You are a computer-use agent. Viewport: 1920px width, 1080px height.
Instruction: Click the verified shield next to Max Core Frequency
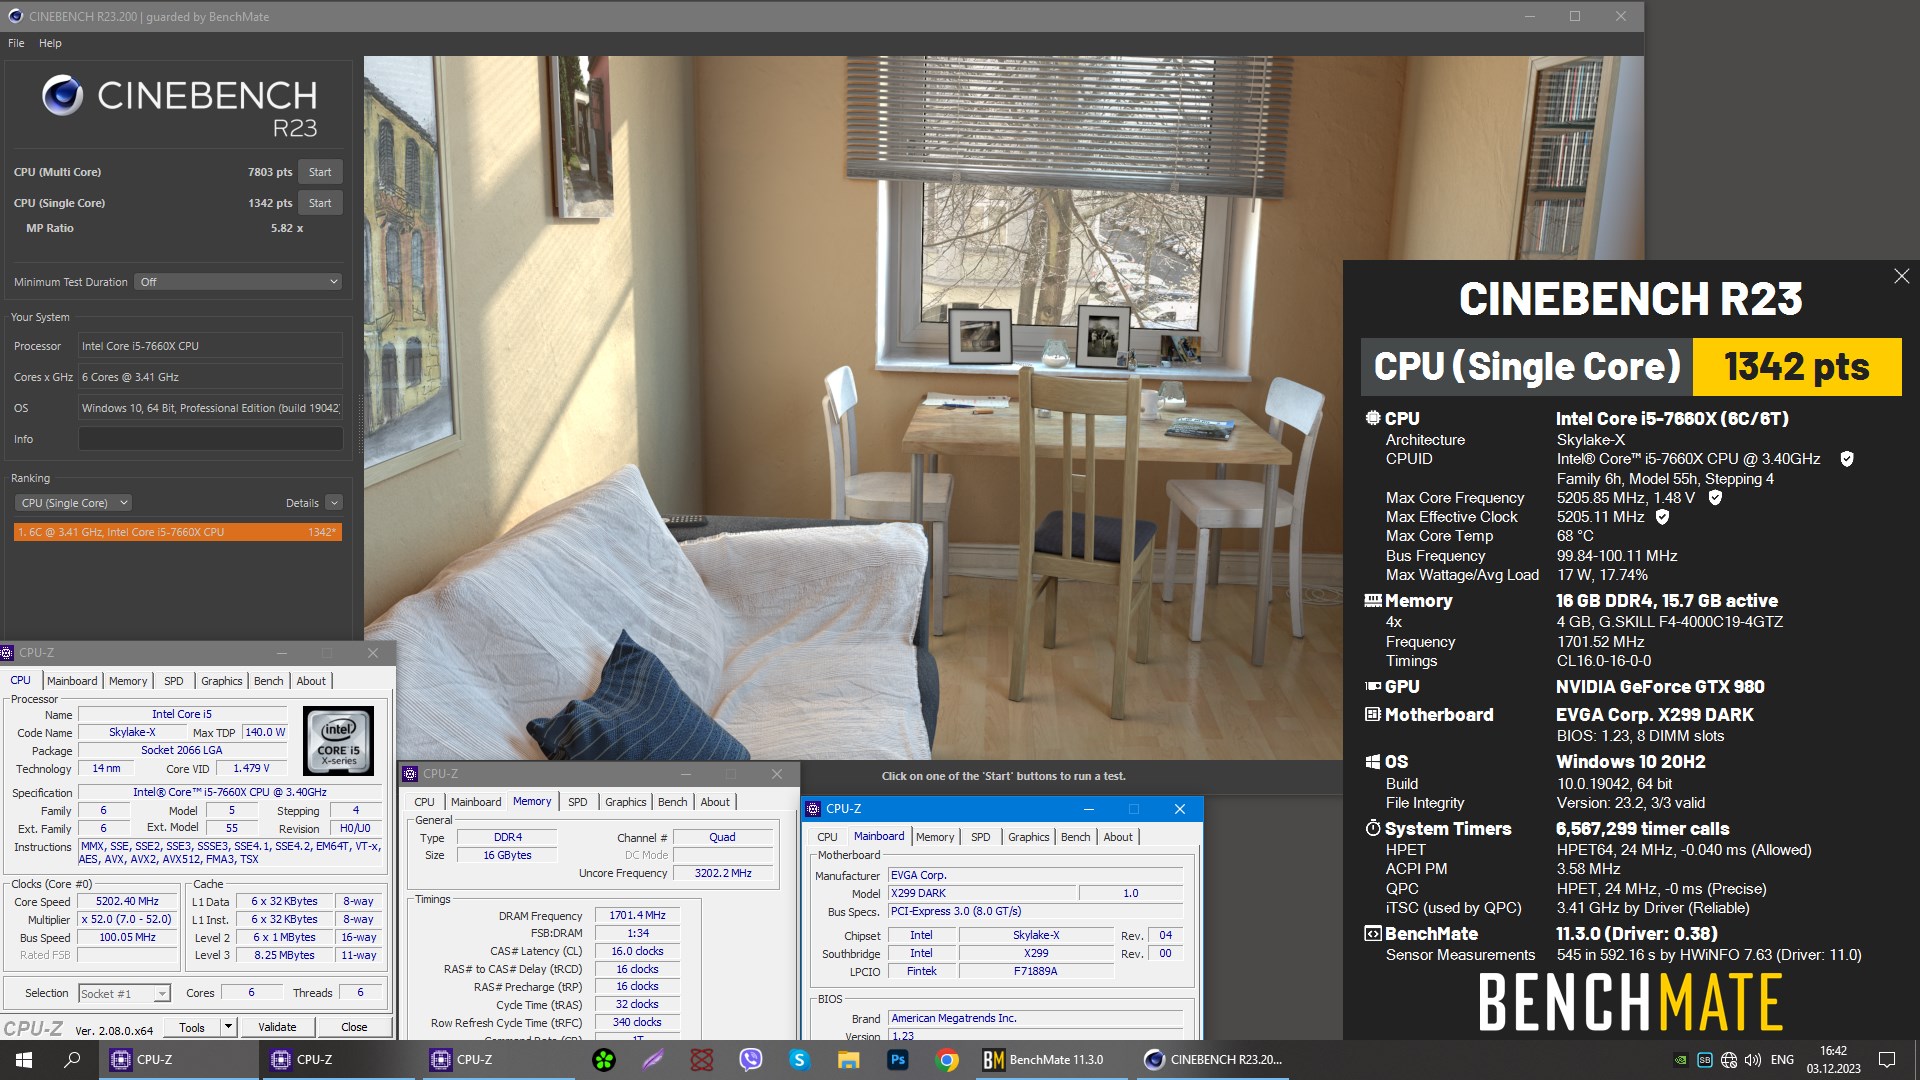1715,497
